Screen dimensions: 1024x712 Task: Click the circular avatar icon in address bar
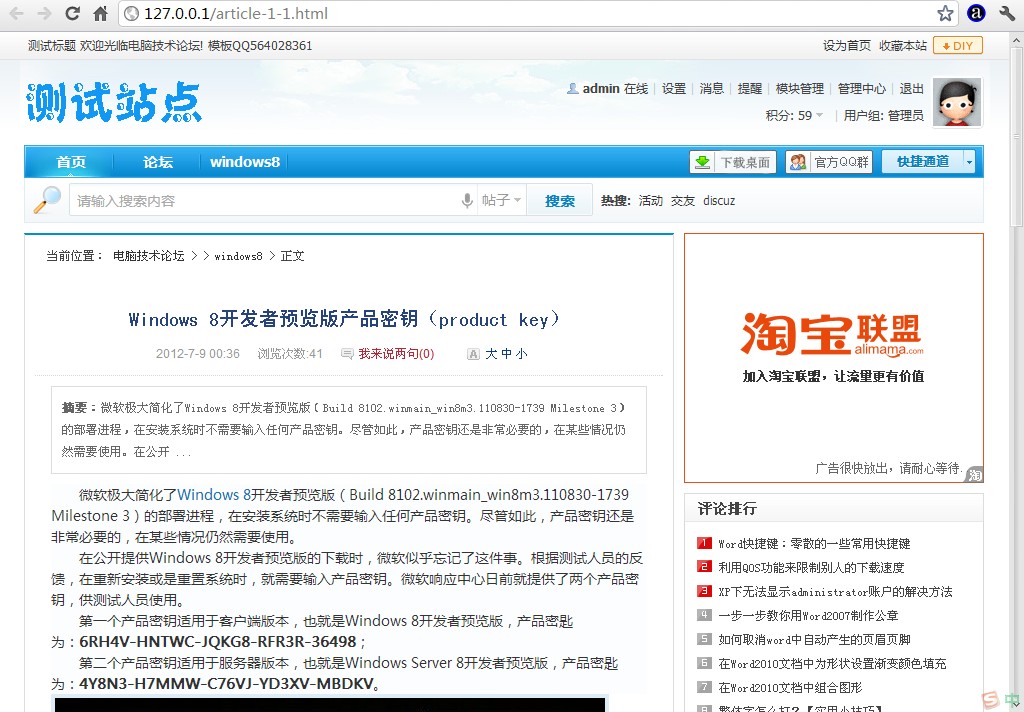pyautogui.click(x=975, y=13)
